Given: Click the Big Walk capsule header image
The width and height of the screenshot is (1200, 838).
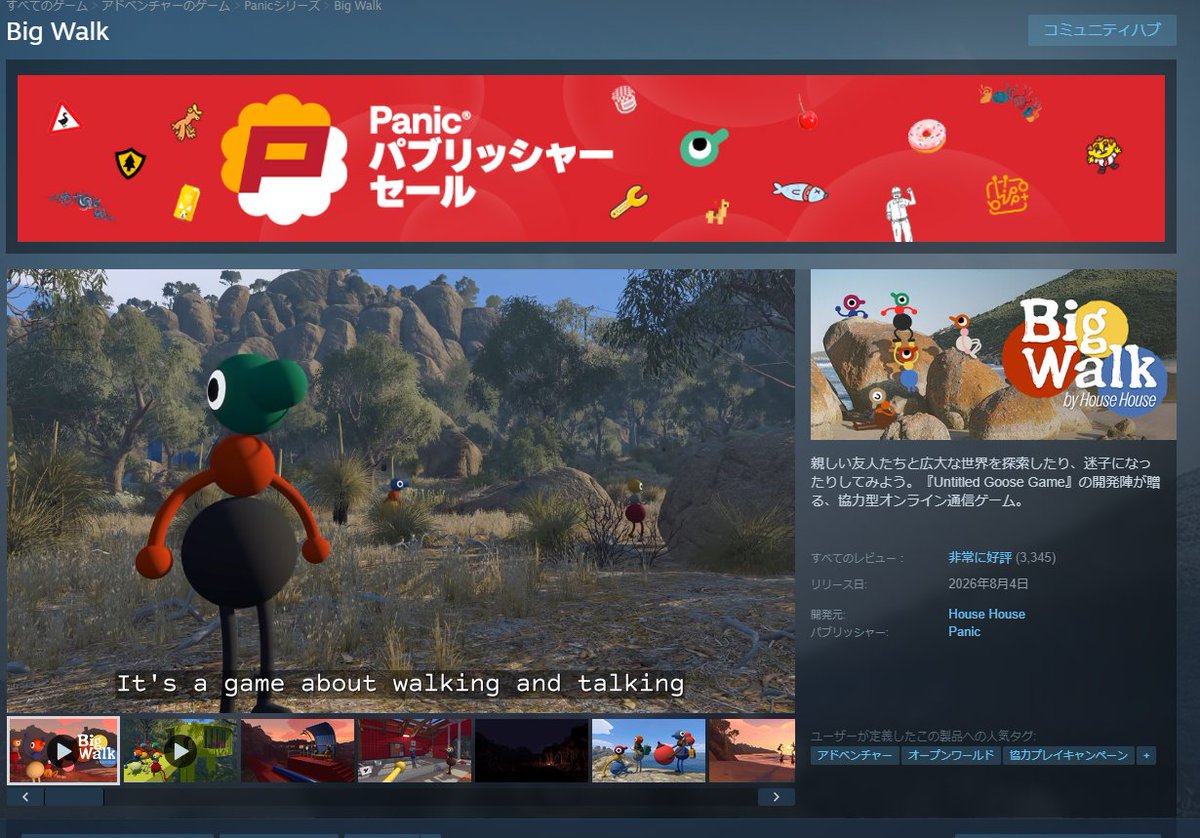Looking at the screenshot, I should (993, 354).
